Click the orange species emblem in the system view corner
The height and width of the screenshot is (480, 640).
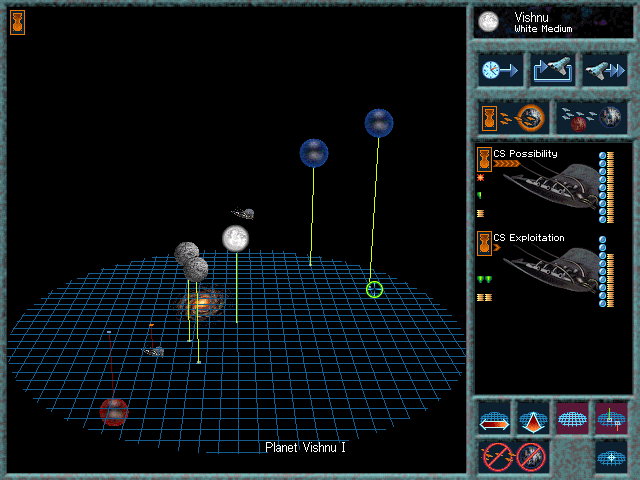18,22
